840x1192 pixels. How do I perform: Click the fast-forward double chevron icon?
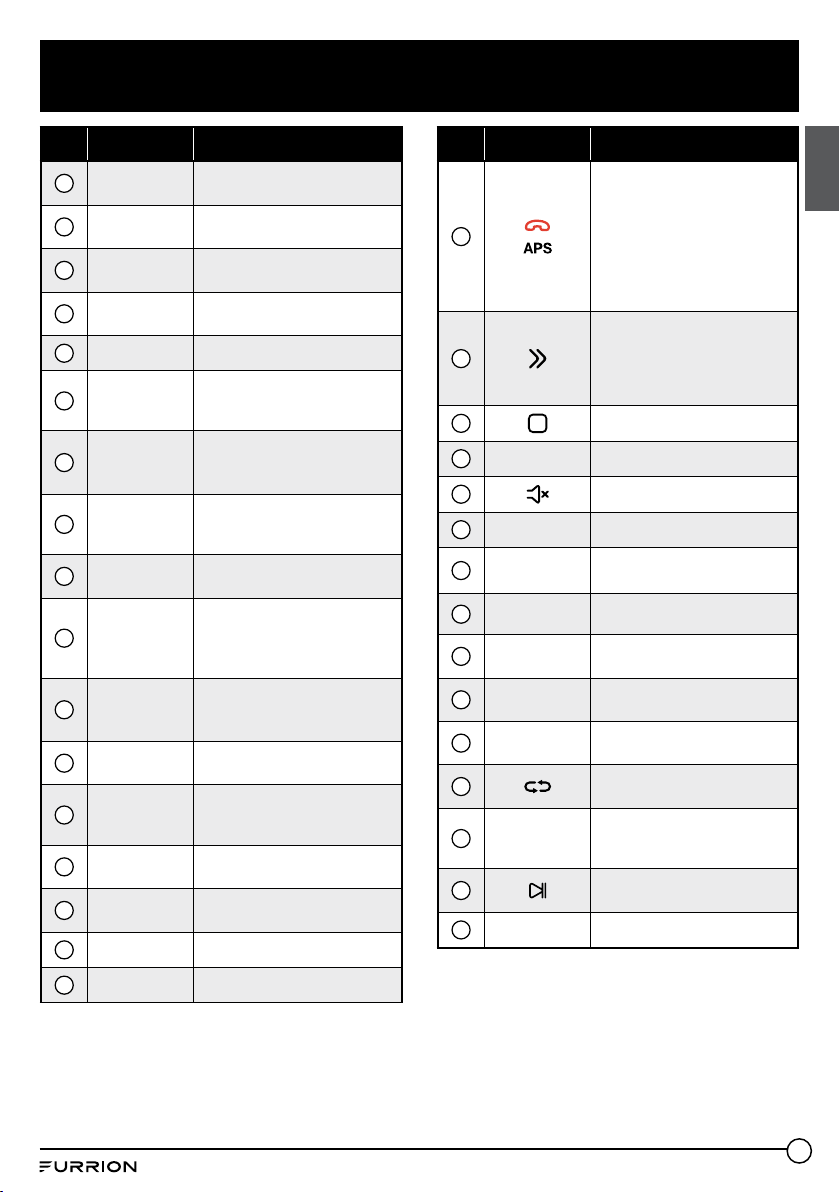pos(537,359)
